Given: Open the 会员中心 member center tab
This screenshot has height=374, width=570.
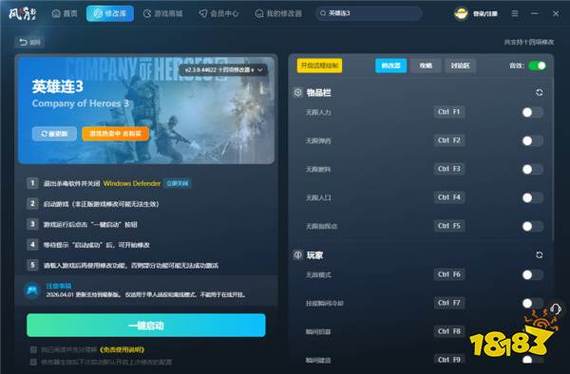Looking at the screenshot, I should 218,14.
